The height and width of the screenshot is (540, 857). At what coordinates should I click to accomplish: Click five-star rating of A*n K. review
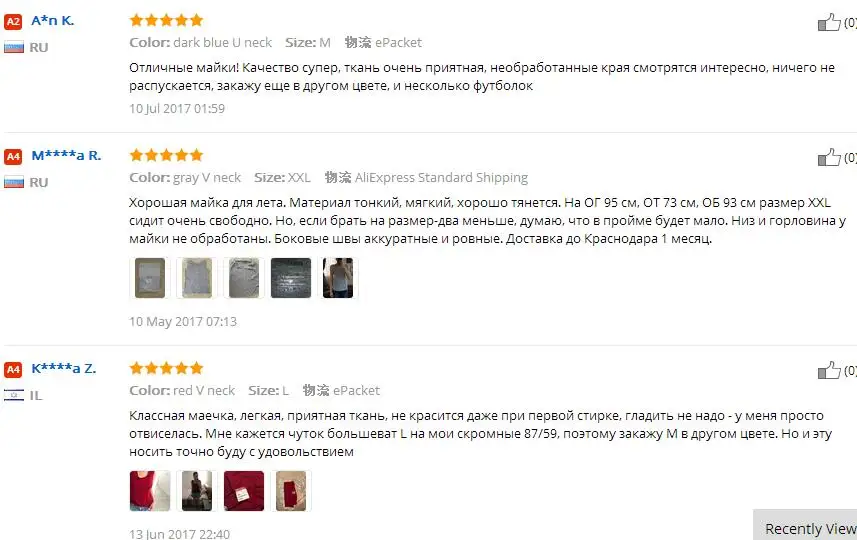166,21
